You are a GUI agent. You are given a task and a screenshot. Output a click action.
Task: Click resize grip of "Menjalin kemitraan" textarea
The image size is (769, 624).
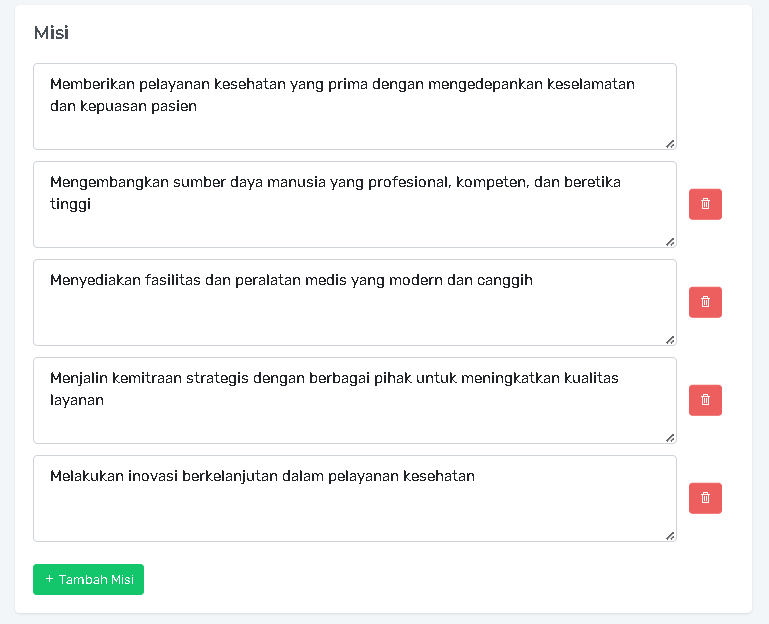click(x=669, y=437)
